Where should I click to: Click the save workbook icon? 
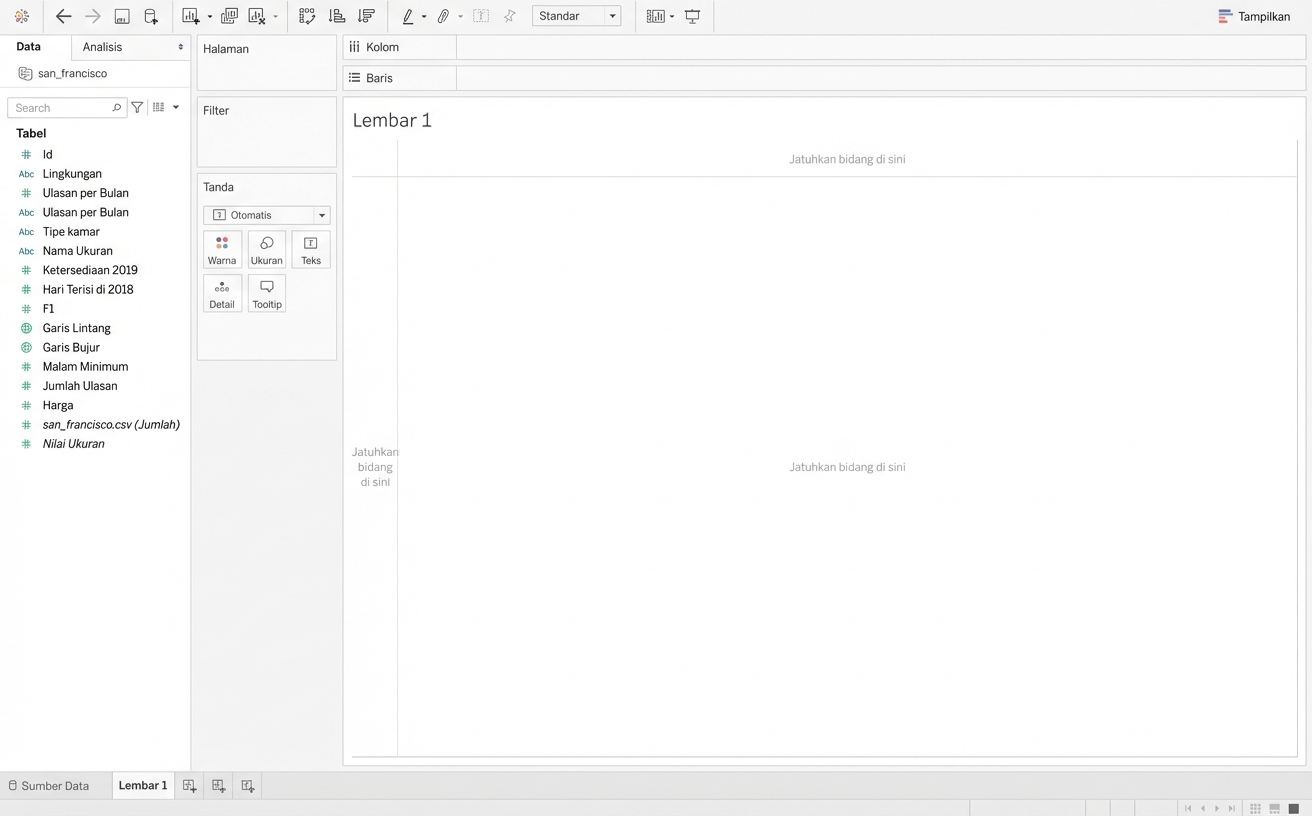click(122, 16)
